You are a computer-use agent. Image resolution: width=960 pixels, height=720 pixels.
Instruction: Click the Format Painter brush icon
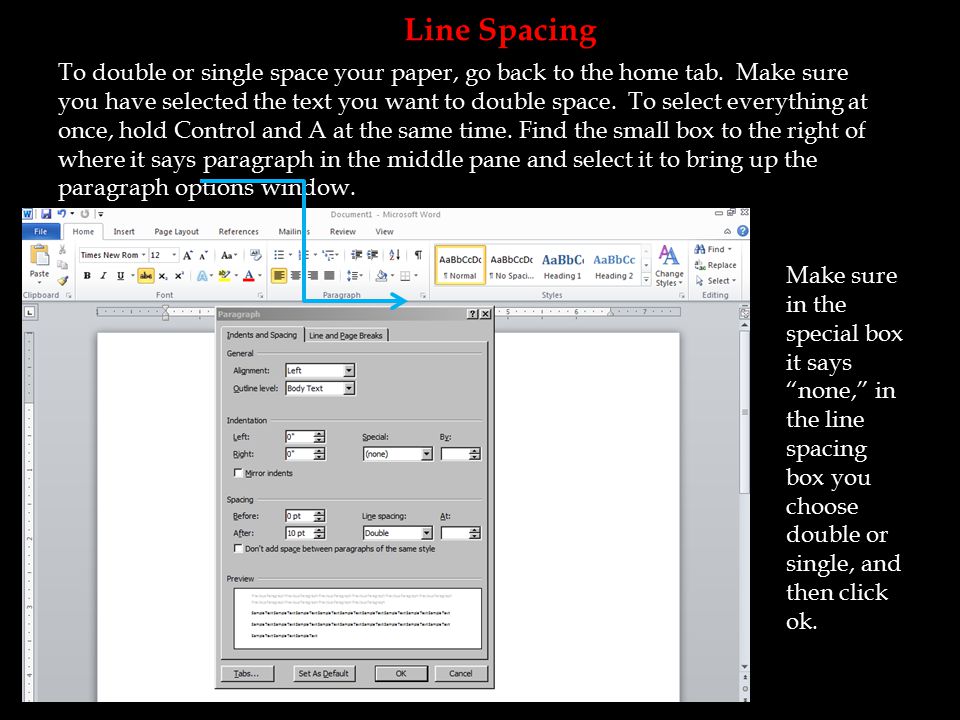(62, 280)
